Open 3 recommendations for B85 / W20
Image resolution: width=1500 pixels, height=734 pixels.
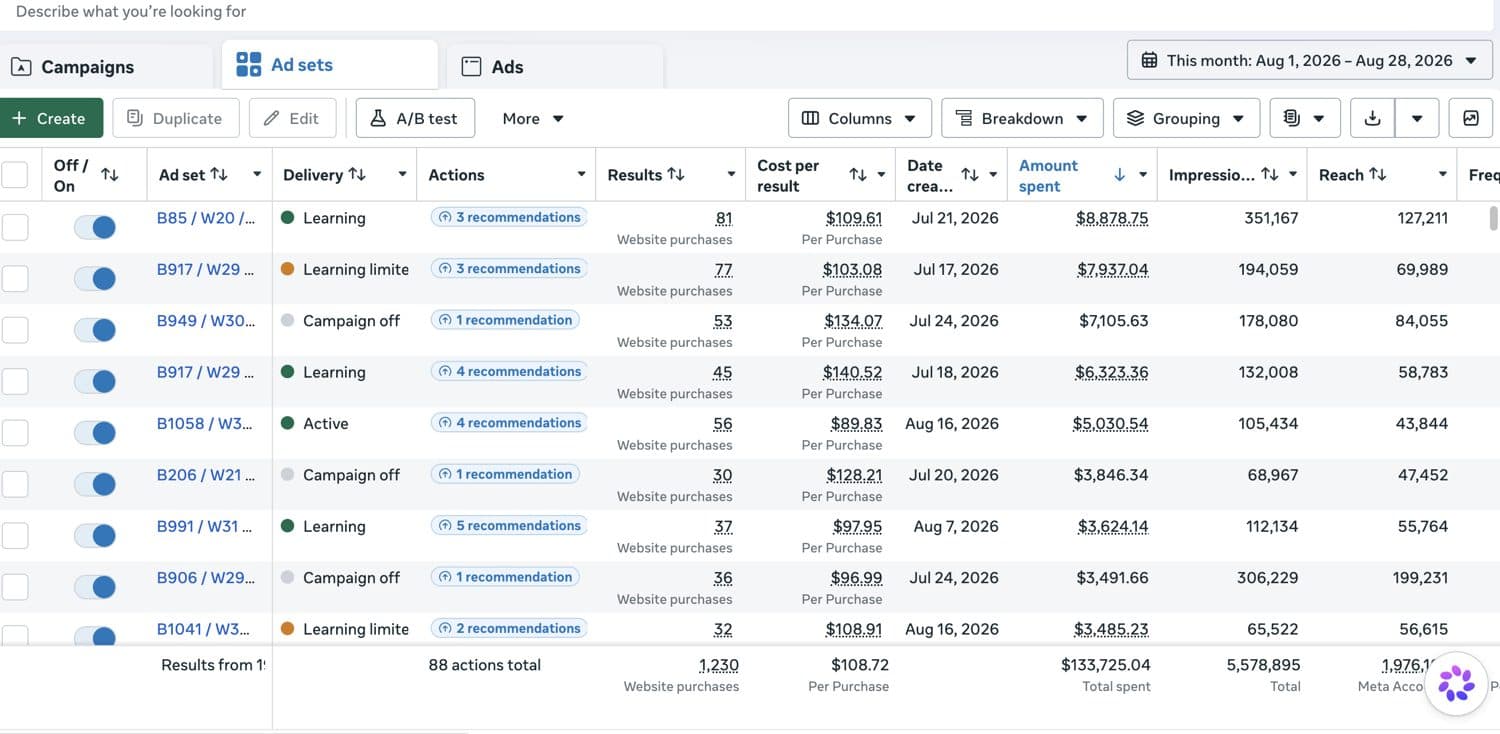pyautogui.click(x=509, y=217)
